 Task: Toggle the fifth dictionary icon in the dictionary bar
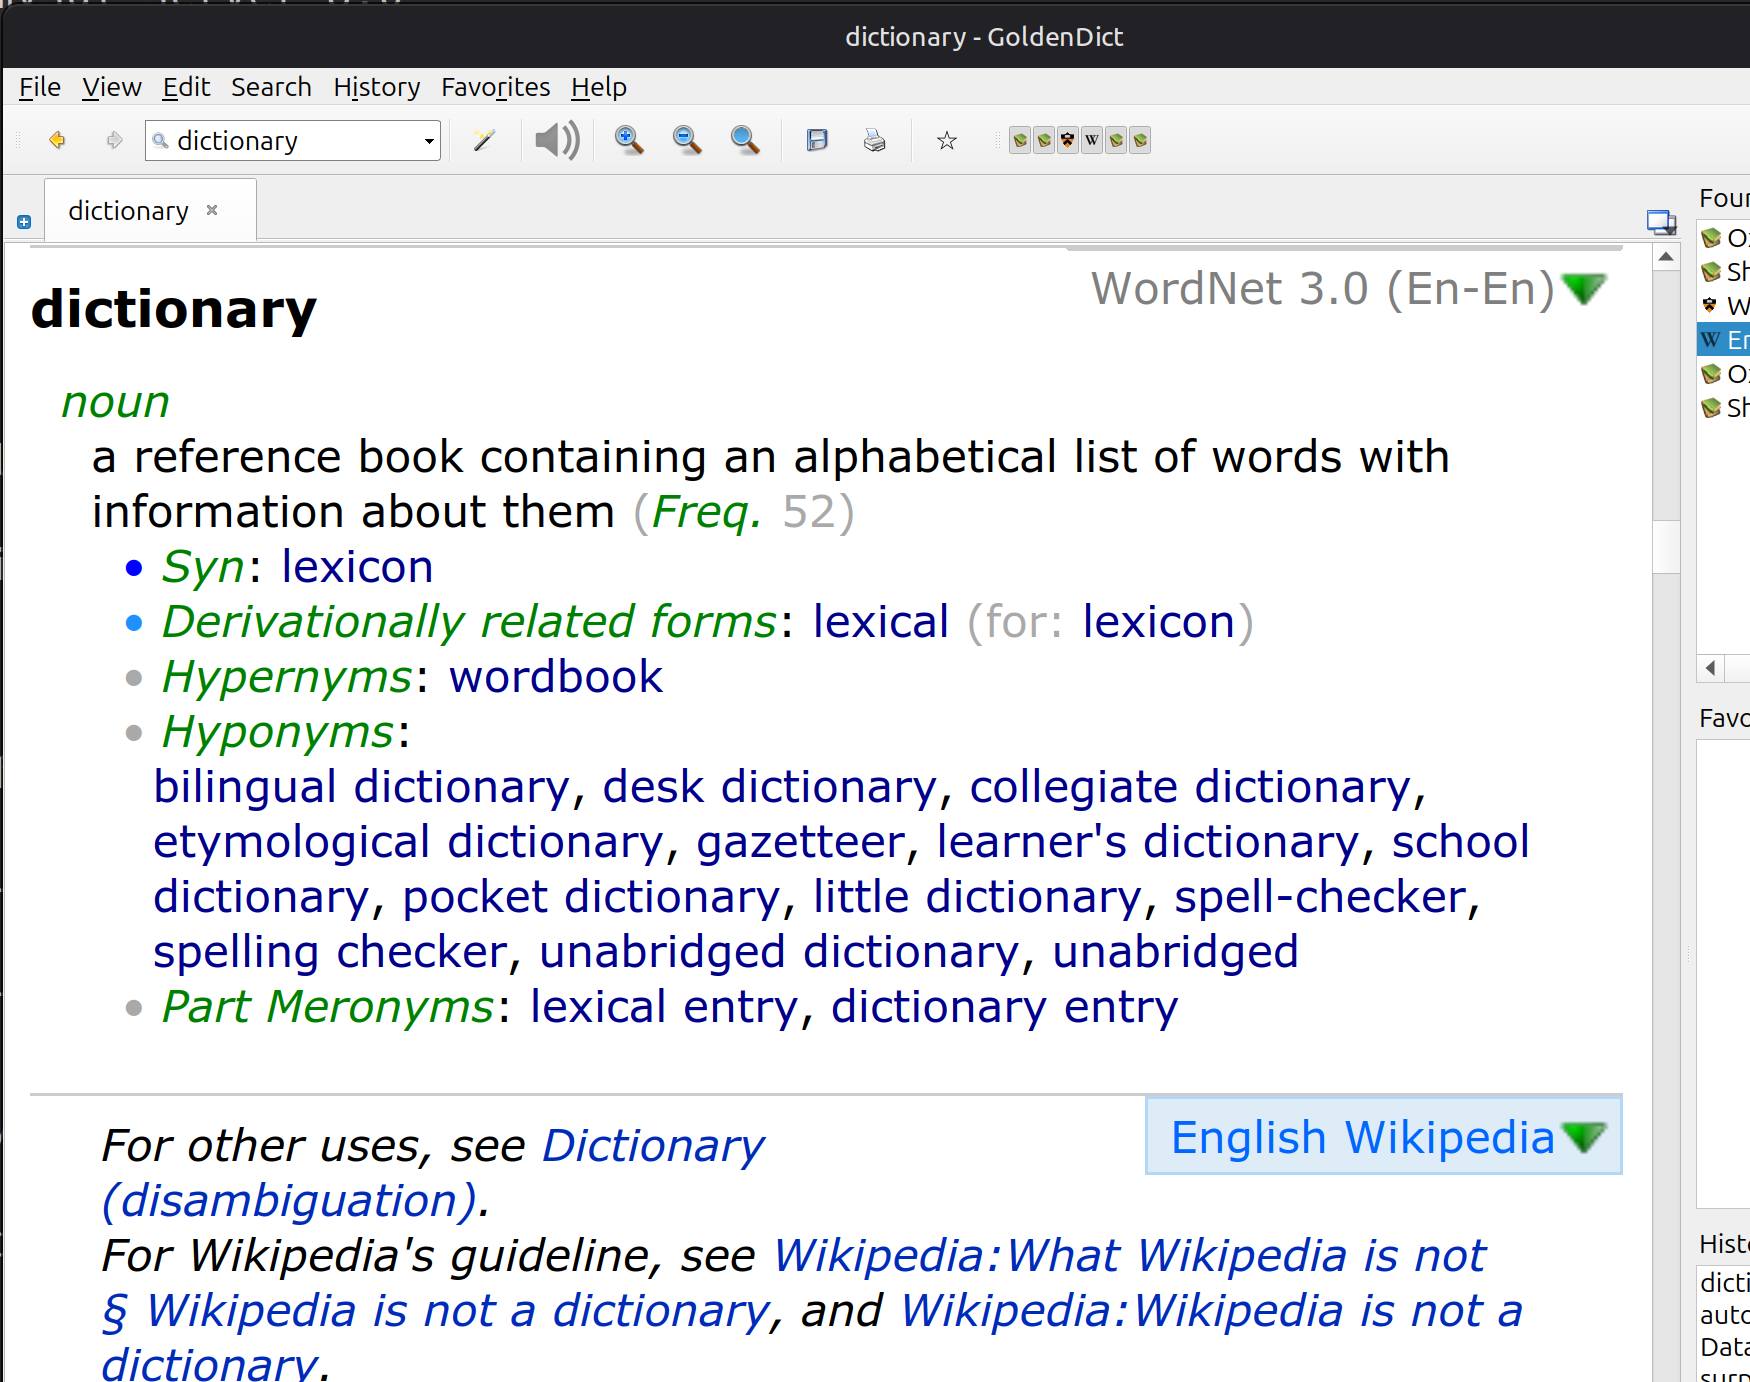coord(1116,140)
